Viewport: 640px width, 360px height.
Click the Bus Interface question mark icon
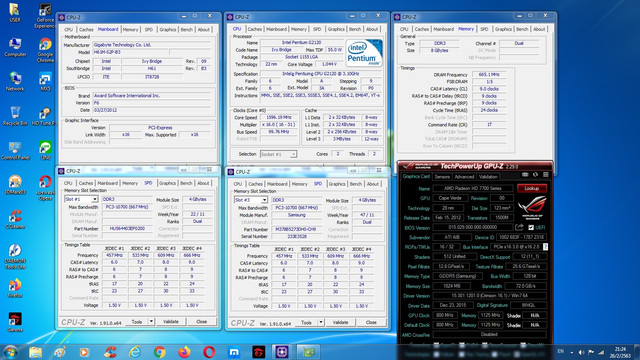545,247
